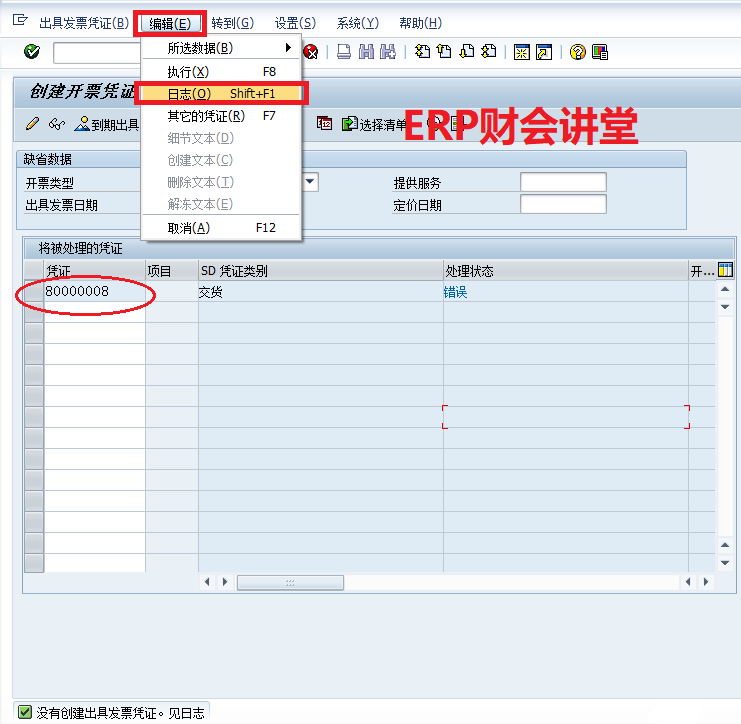Click the red Cancel icon in toolbar
Image resolution: width=741 pixels, height=724 pixels.
(312, 52)
